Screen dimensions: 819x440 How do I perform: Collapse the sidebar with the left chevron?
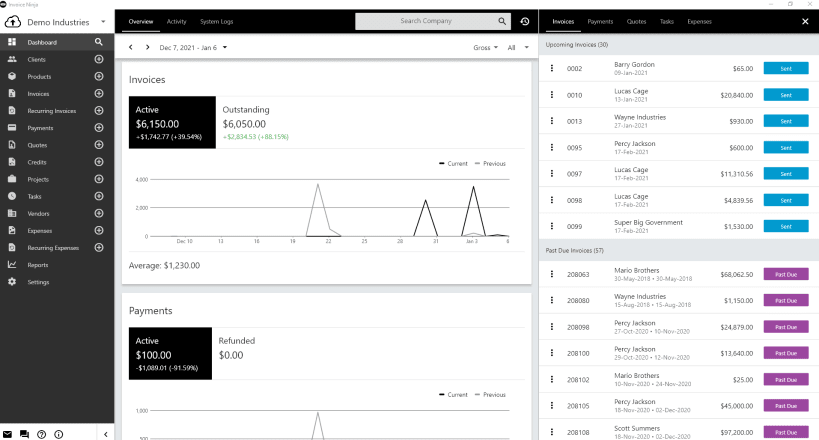106,434
